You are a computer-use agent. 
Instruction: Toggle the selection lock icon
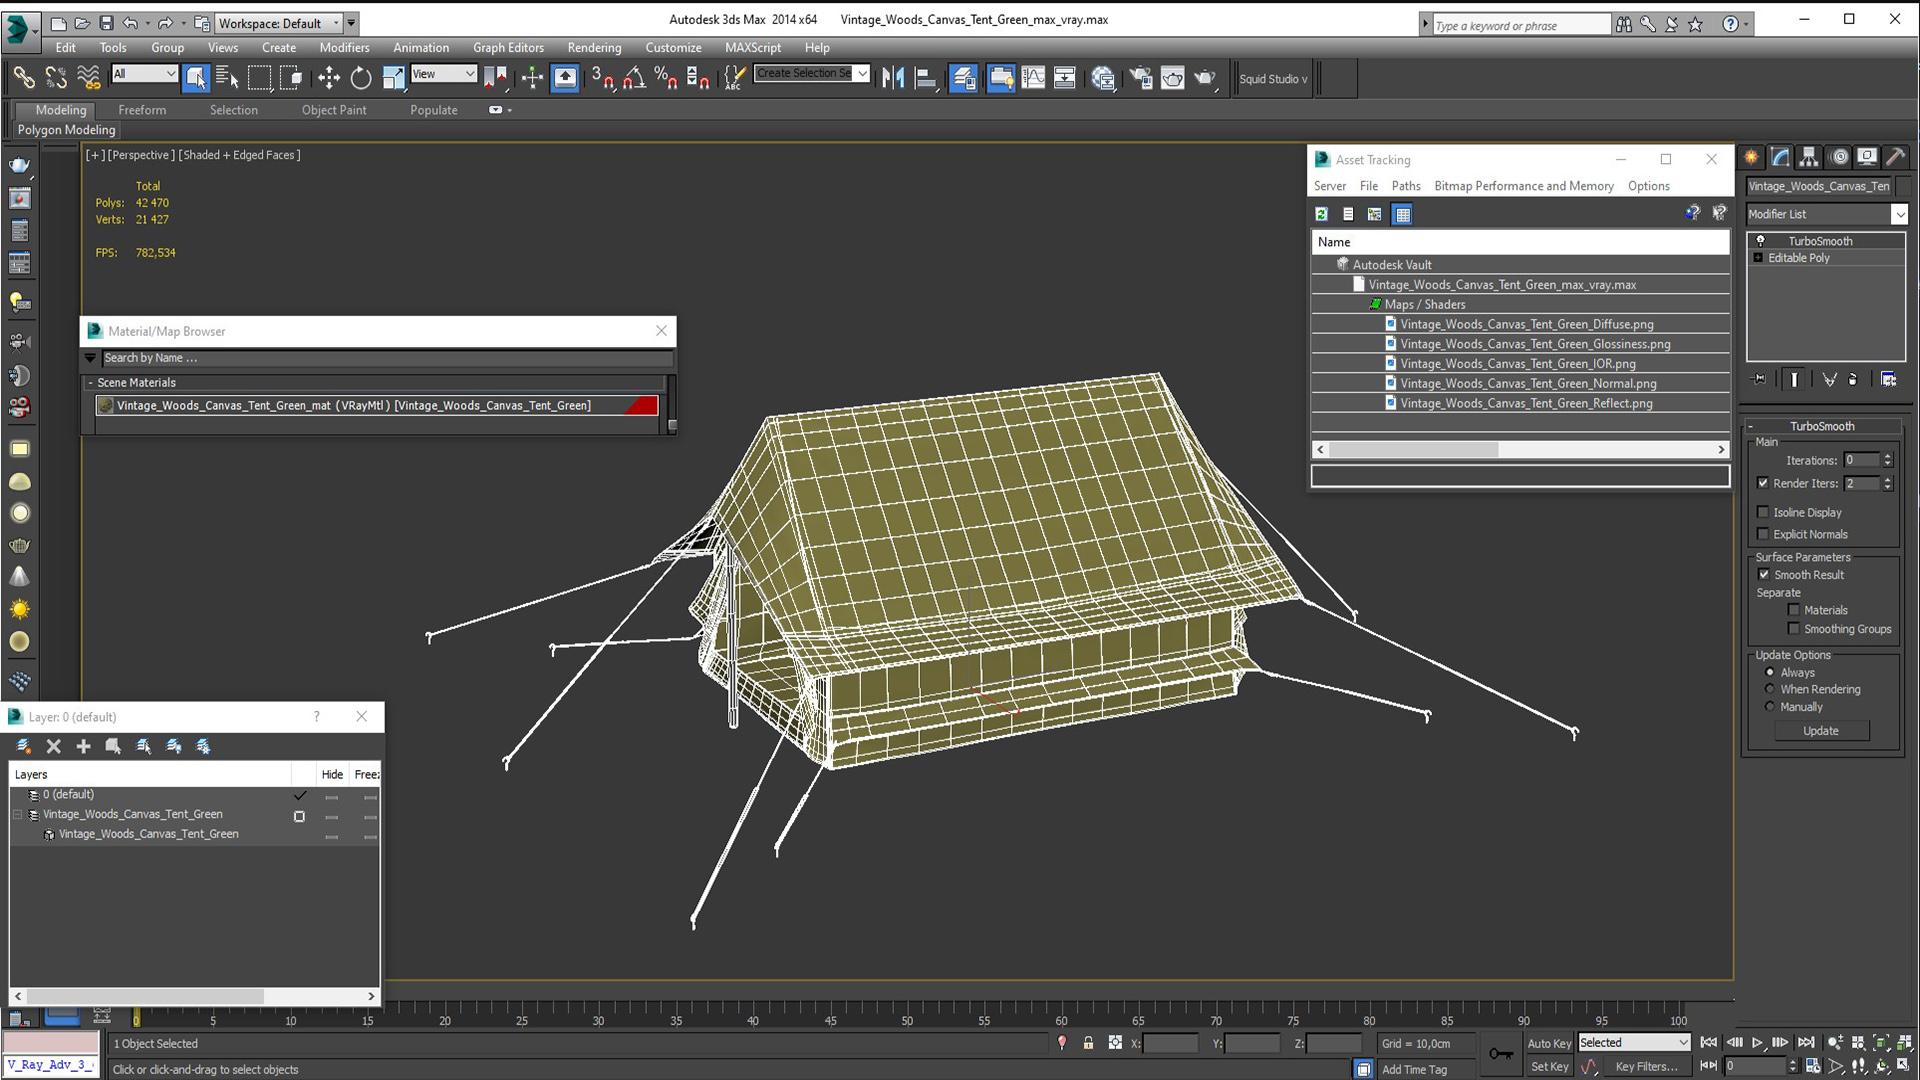tap(1088, 1043)
